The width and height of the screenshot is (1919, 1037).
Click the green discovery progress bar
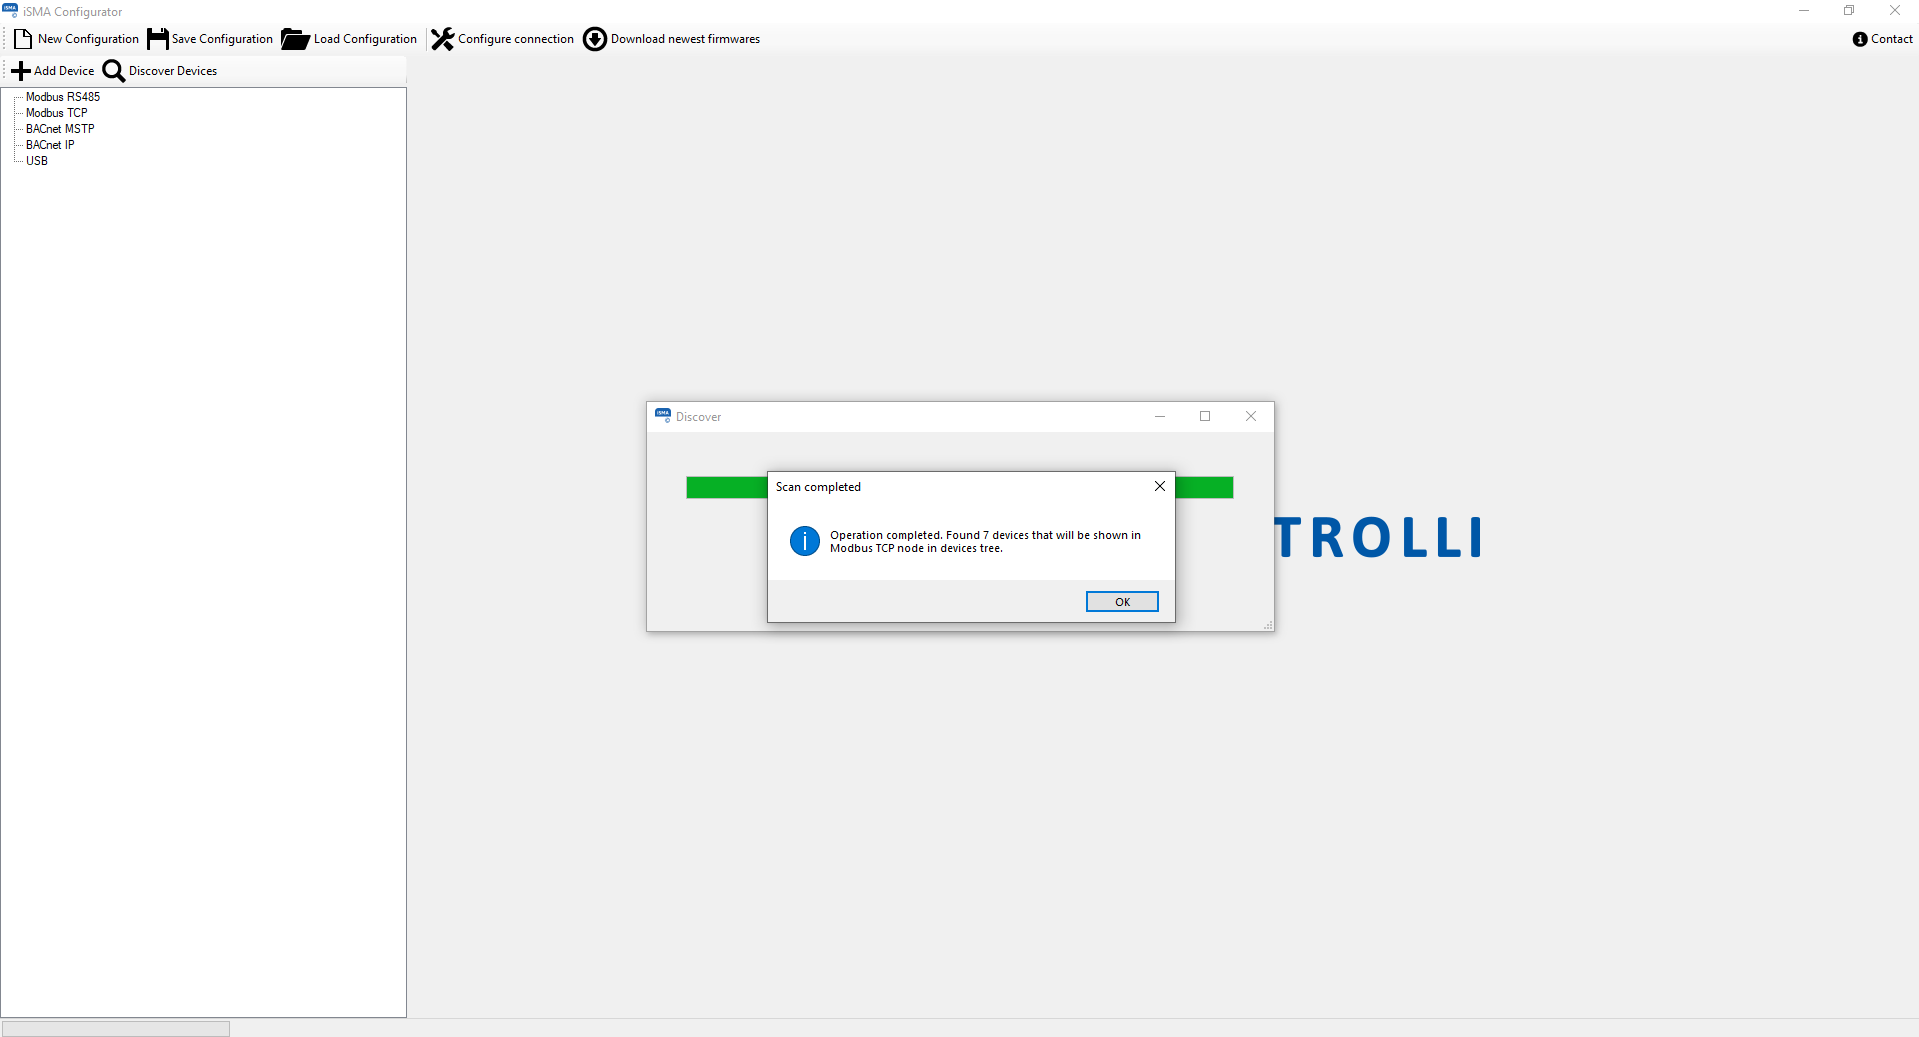click(726, 488)
